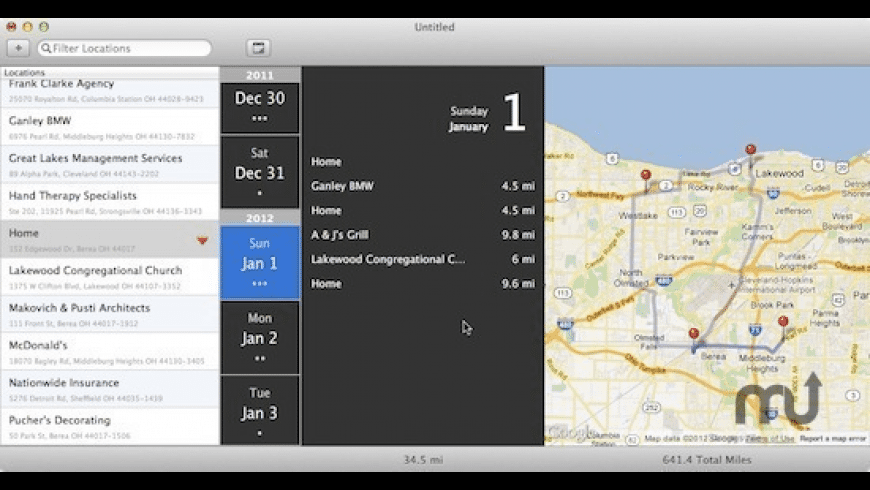The height and width of the screenshot is (490, 870).
Task: Click the 34.5 mi day total
Action: coord(423,459)
